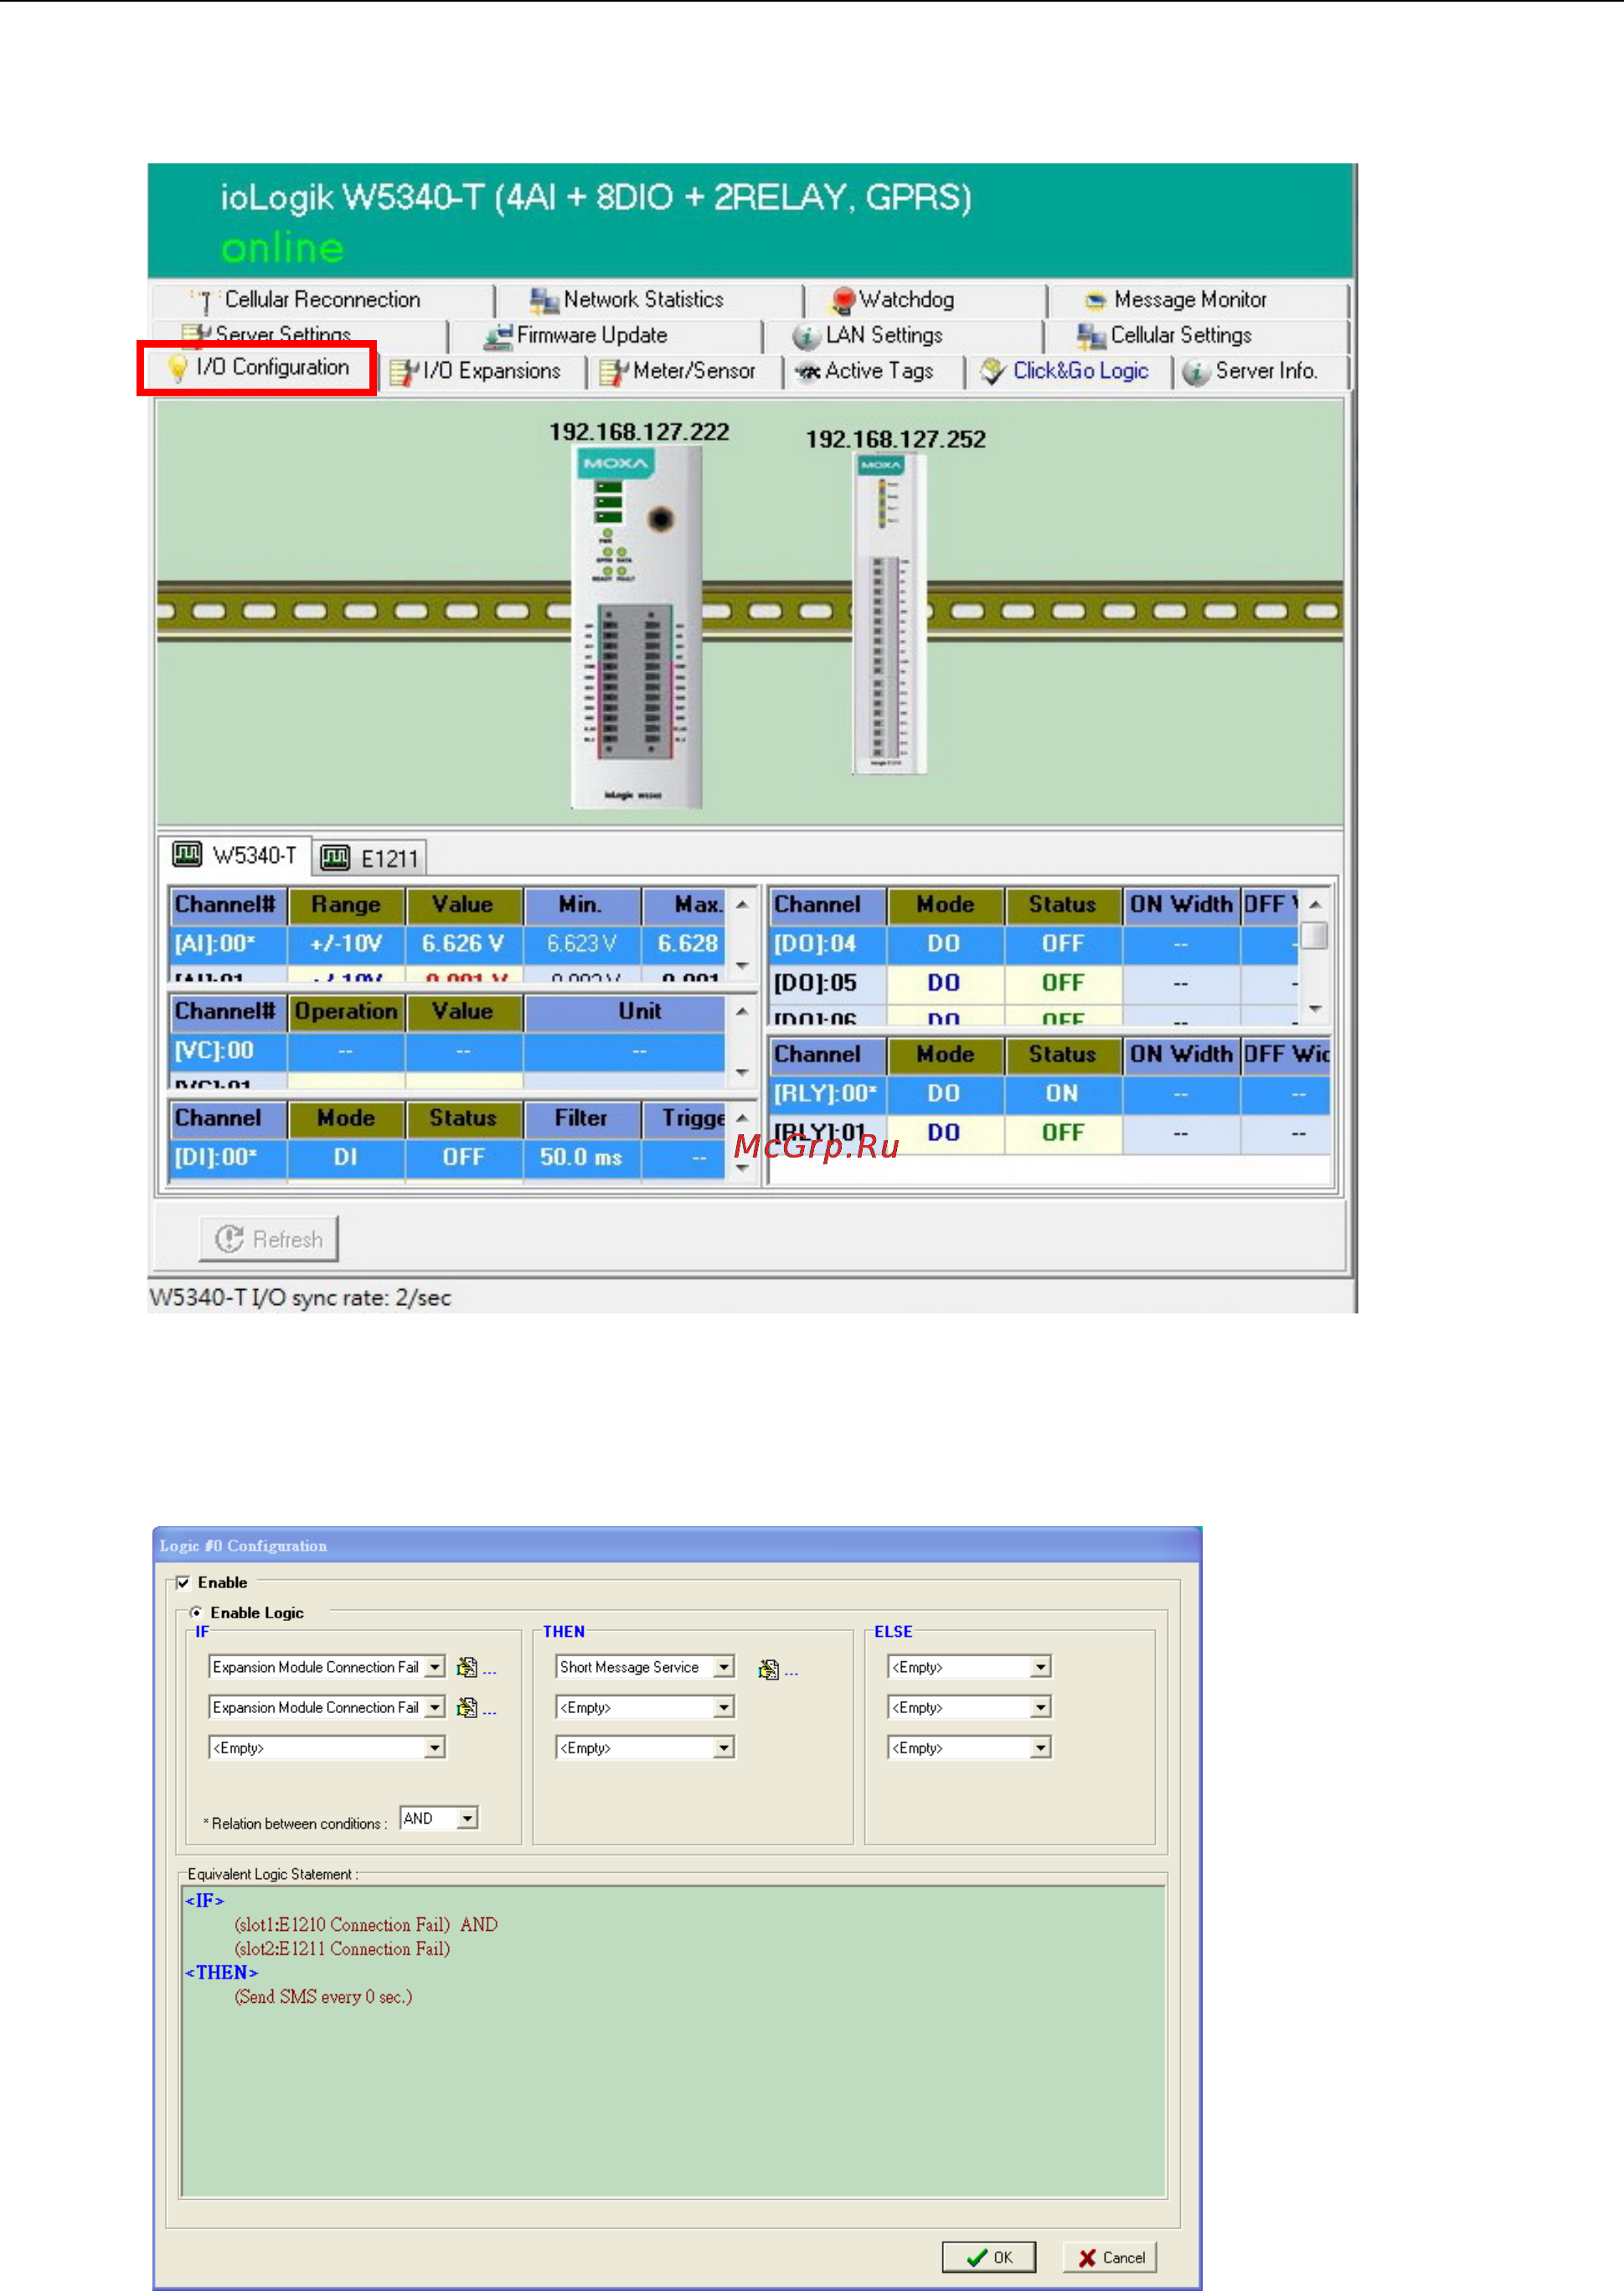Click the Watchdog red icon
The image size is (1624, 2291).
844,300
